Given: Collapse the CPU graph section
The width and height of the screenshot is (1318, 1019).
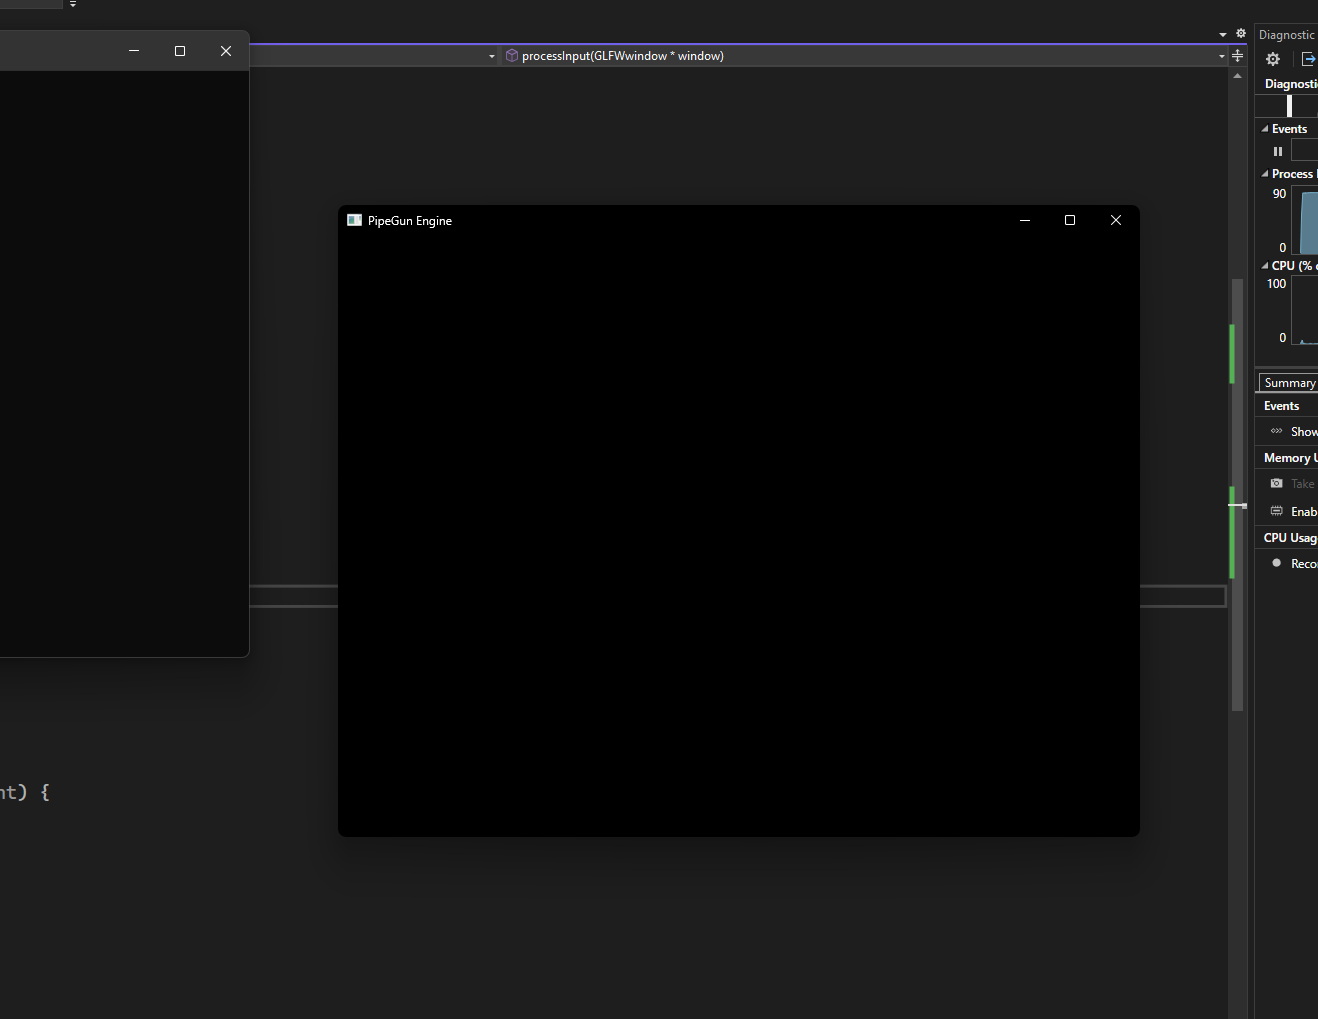Looking at the screenshot, I should point(1265,266).
